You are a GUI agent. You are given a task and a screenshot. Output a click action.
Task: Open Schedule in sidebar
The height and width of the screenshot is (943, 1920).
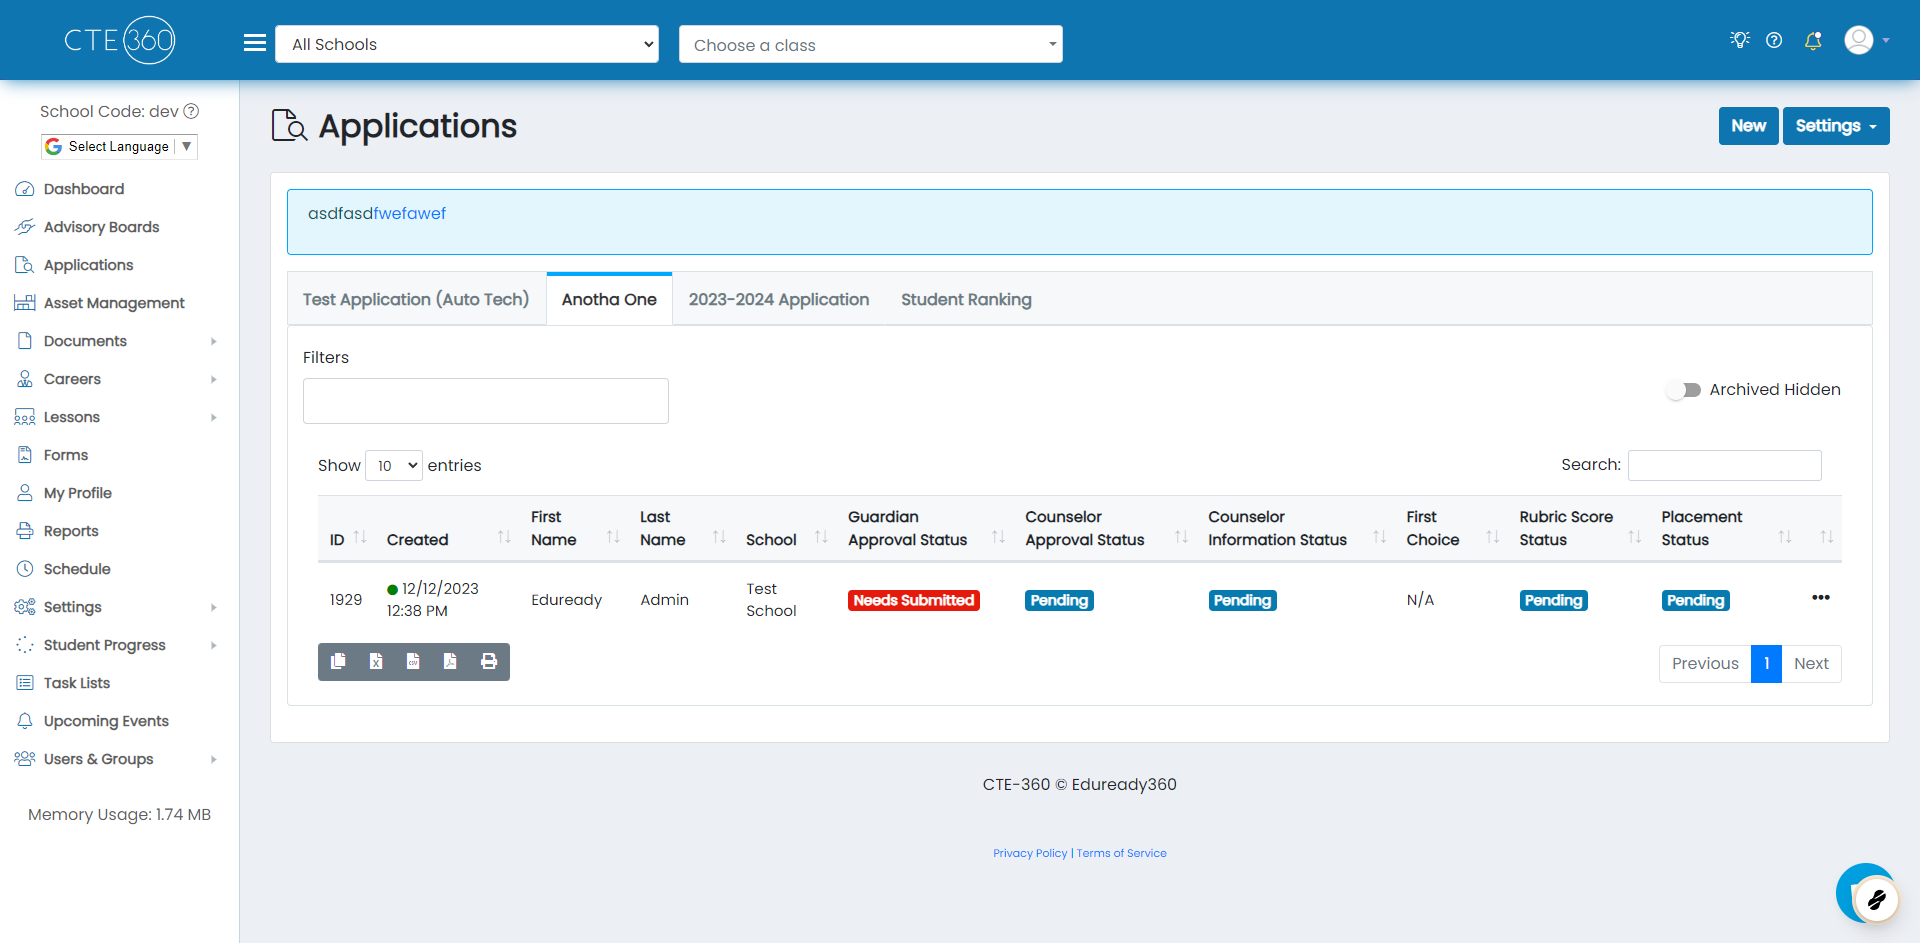click(x=77, y=569)
